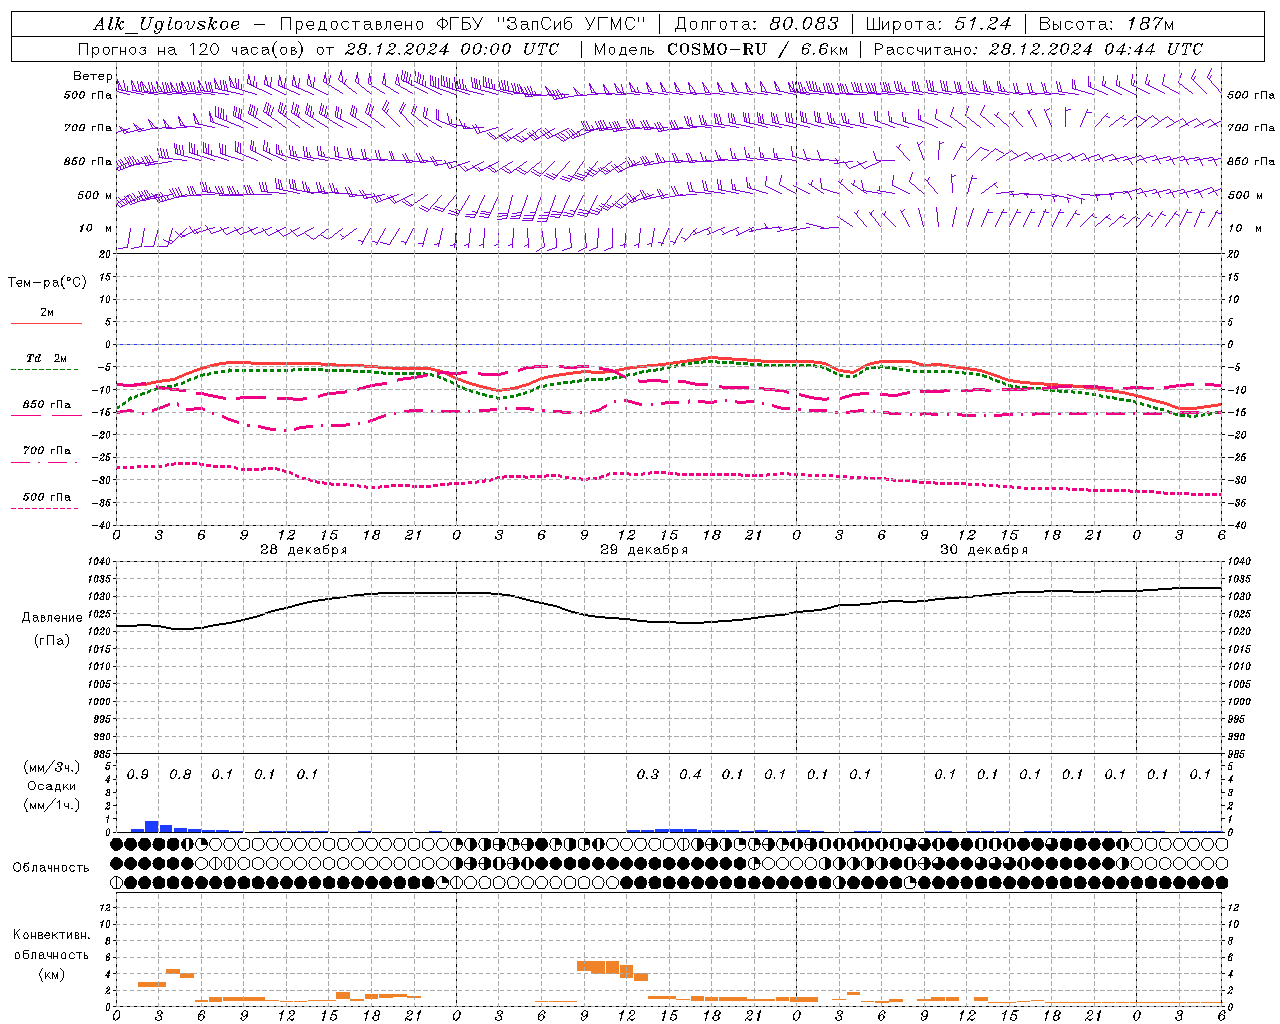Click the (гПа) pressure unit label

[x=52, y=640]
